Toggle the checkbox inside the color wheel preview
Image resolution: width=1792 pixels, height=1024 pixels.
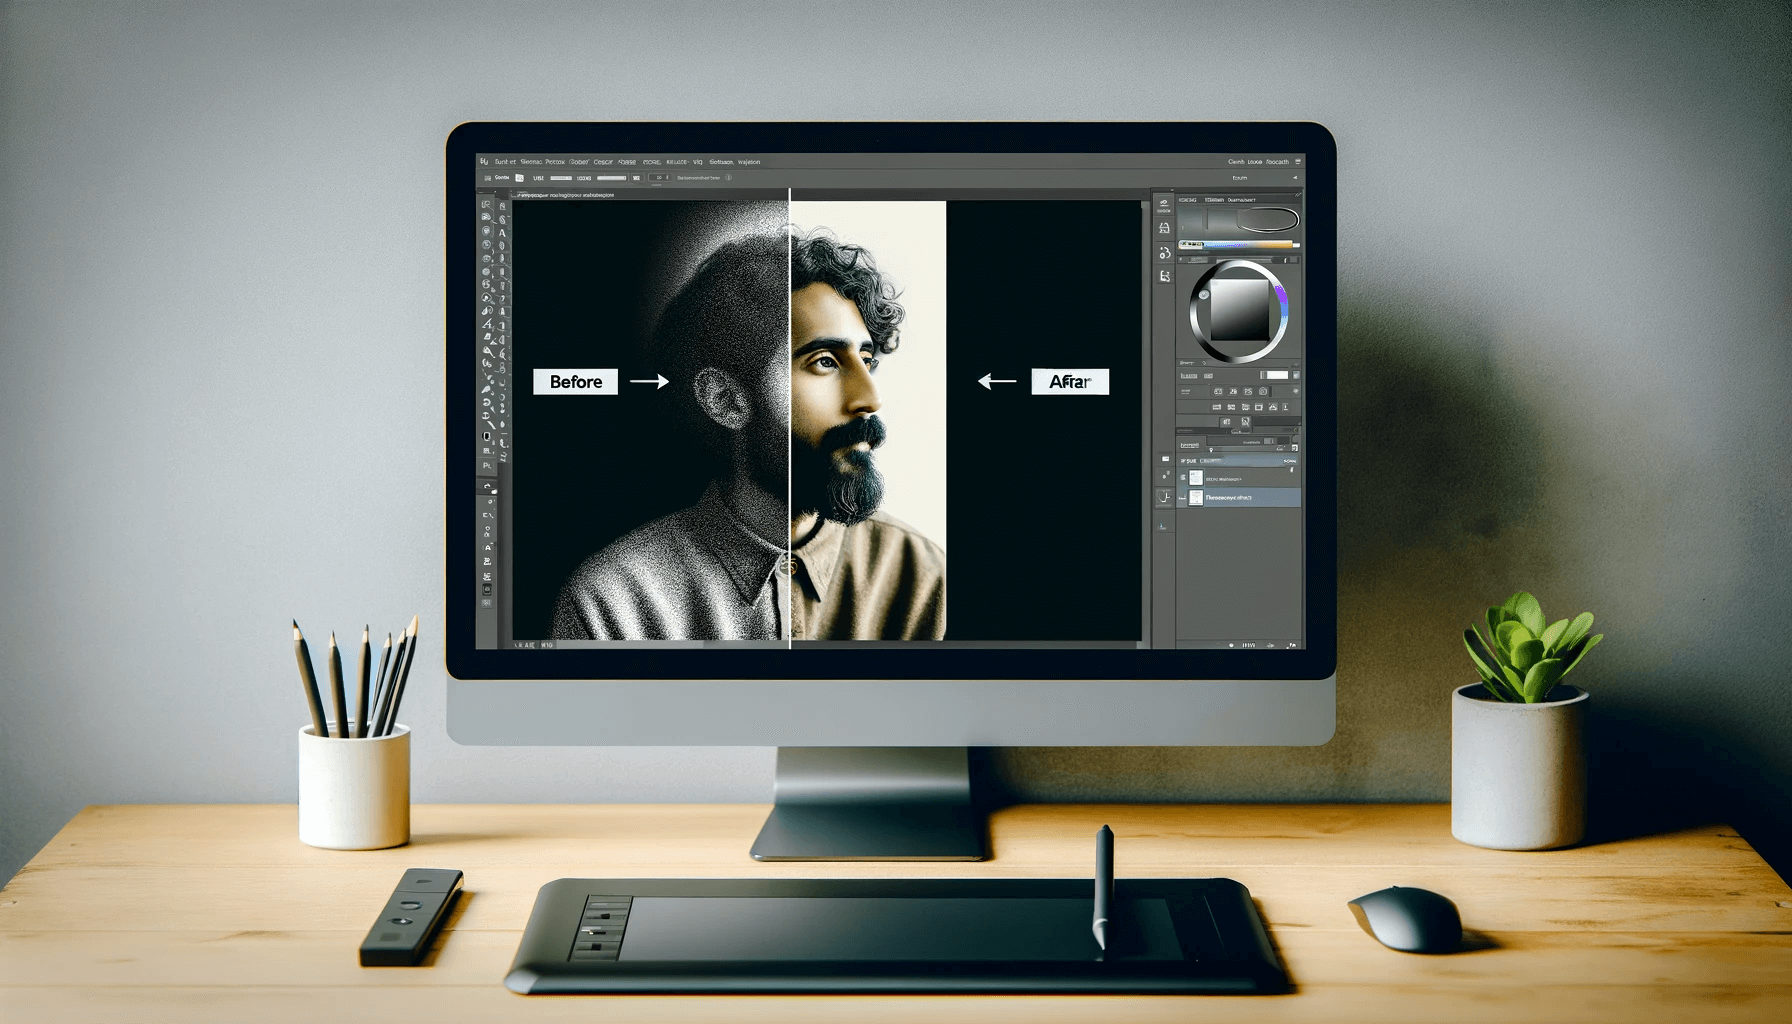point(1205,294)
